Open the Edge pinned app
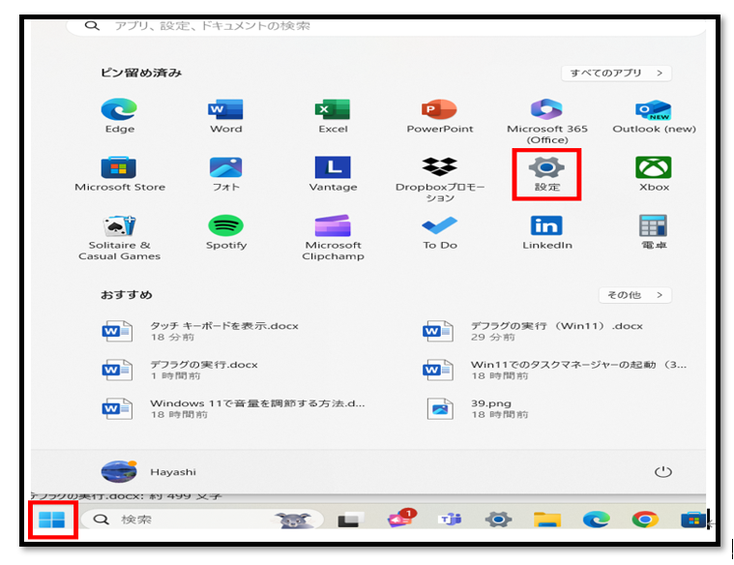 pyautogui.click(x=119, y=116)
